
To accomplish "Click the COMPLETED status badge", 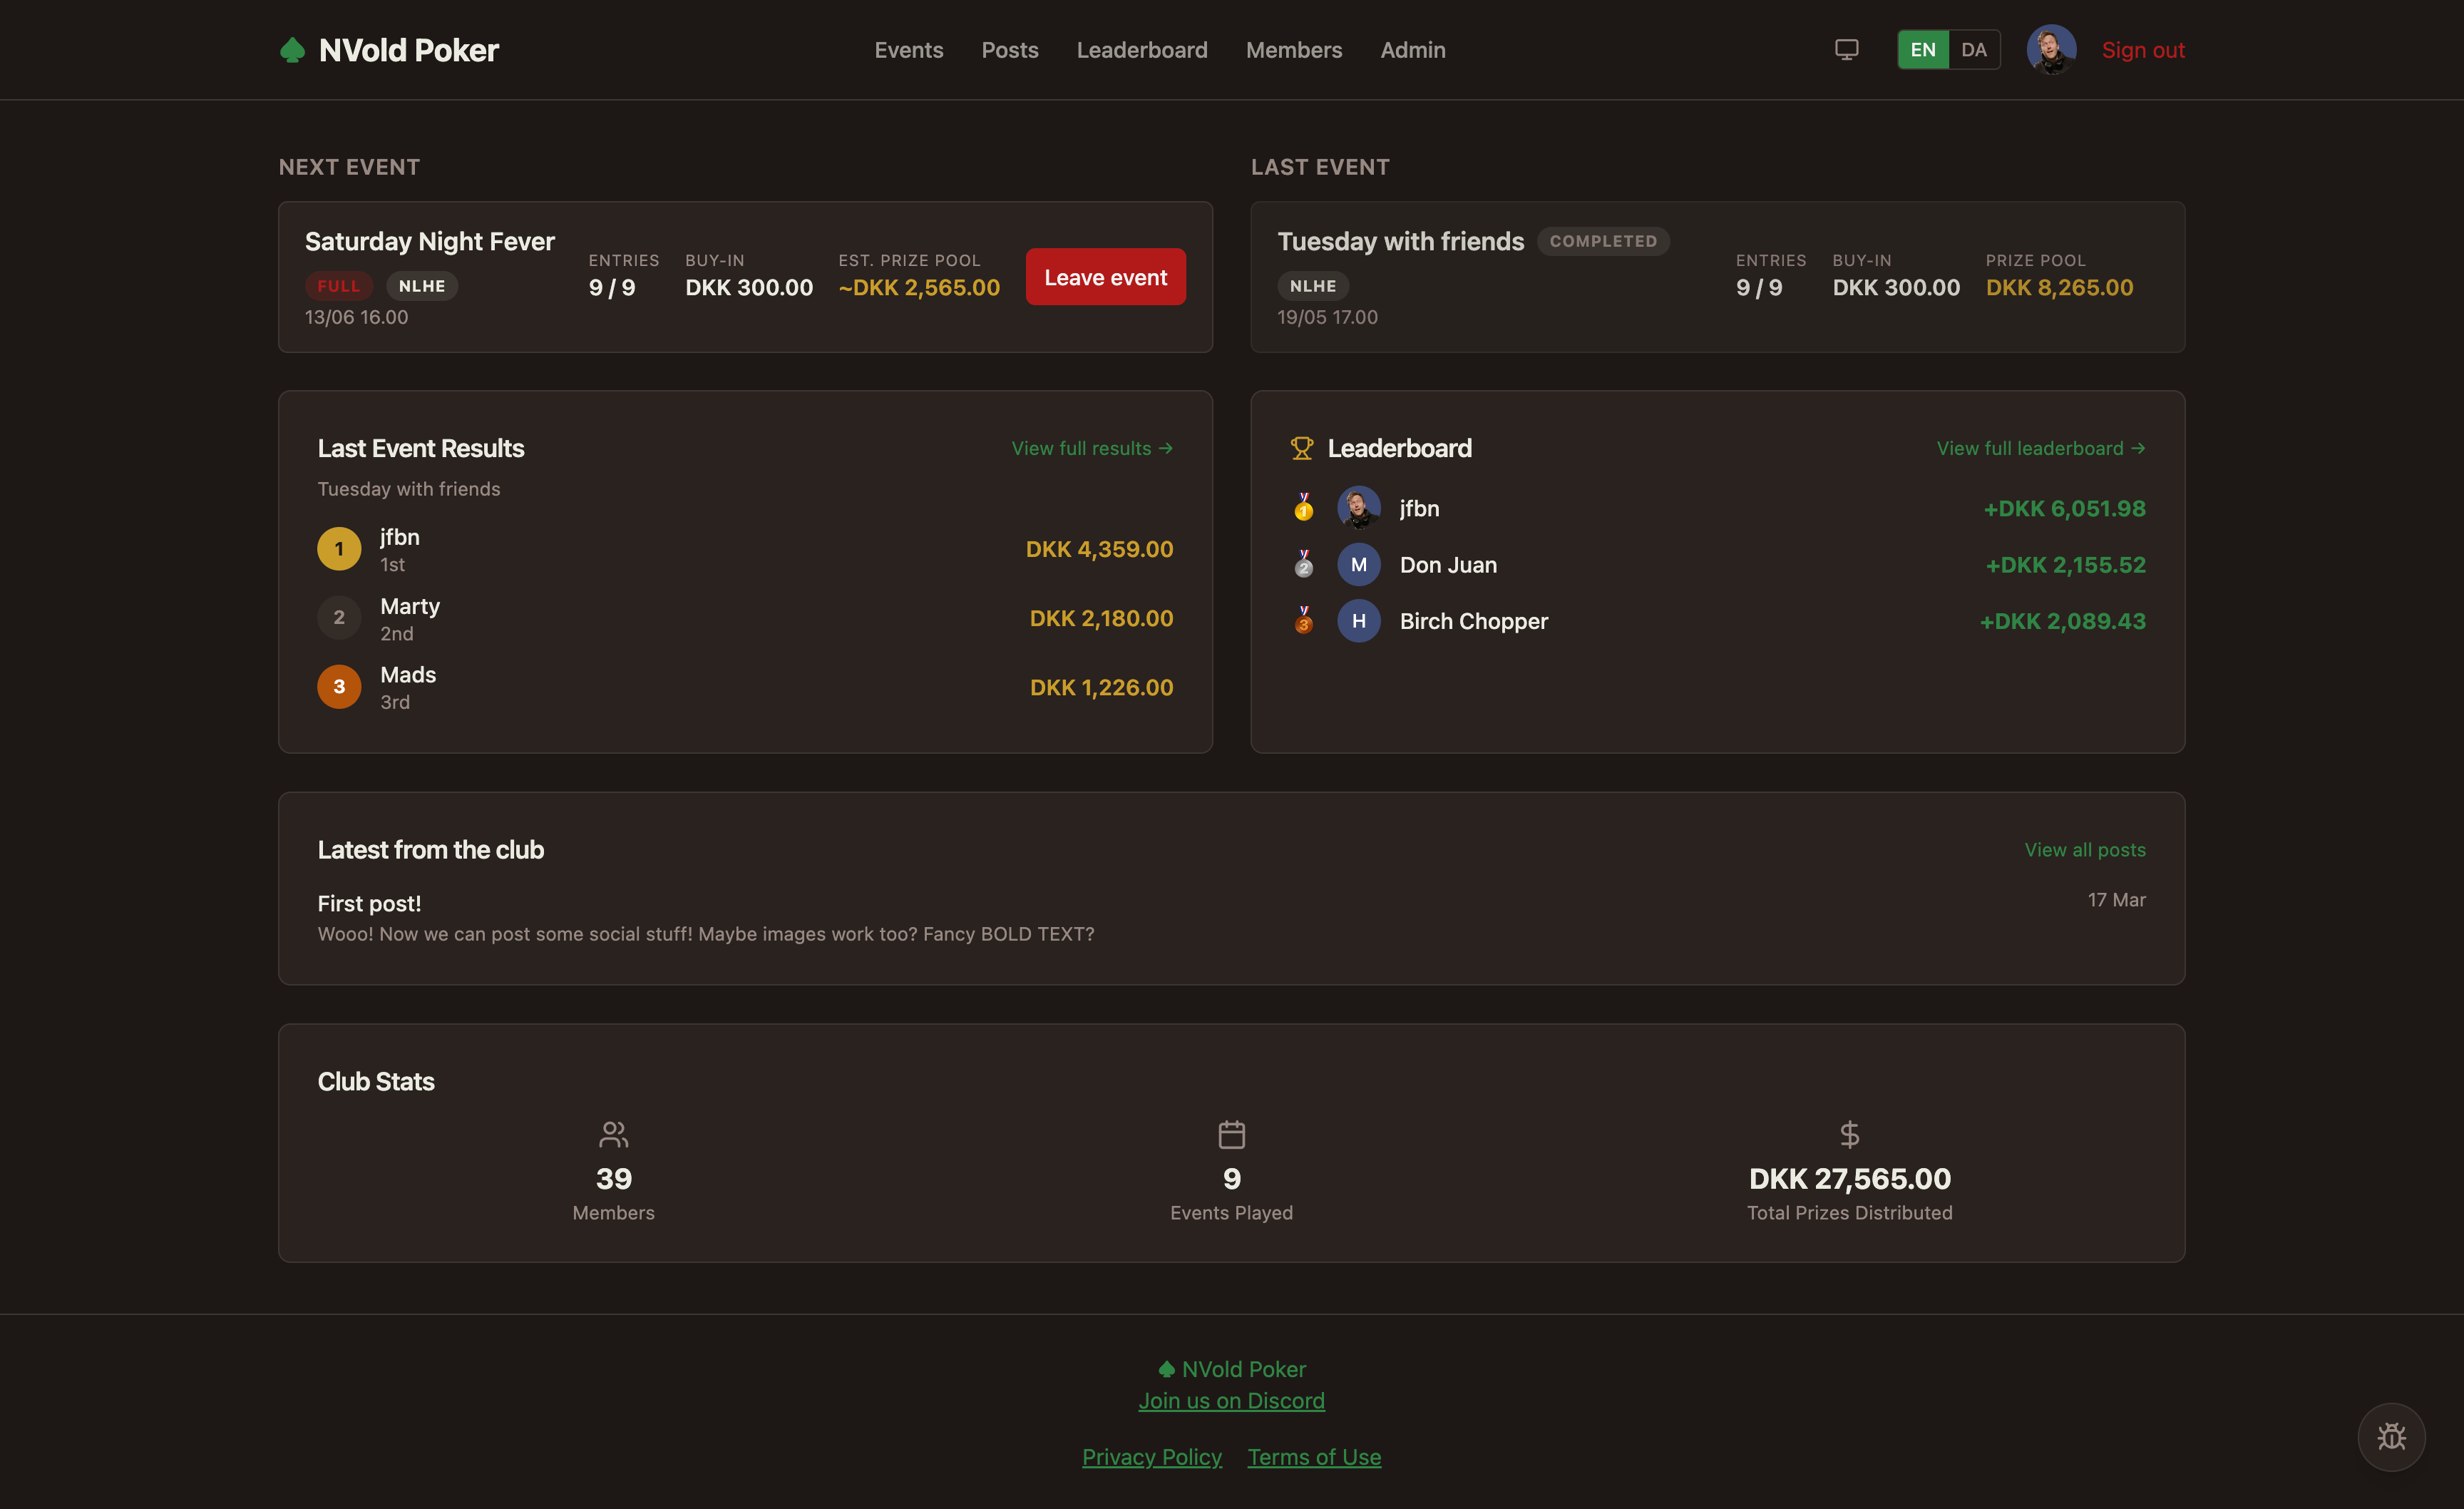I will 1602,241.
